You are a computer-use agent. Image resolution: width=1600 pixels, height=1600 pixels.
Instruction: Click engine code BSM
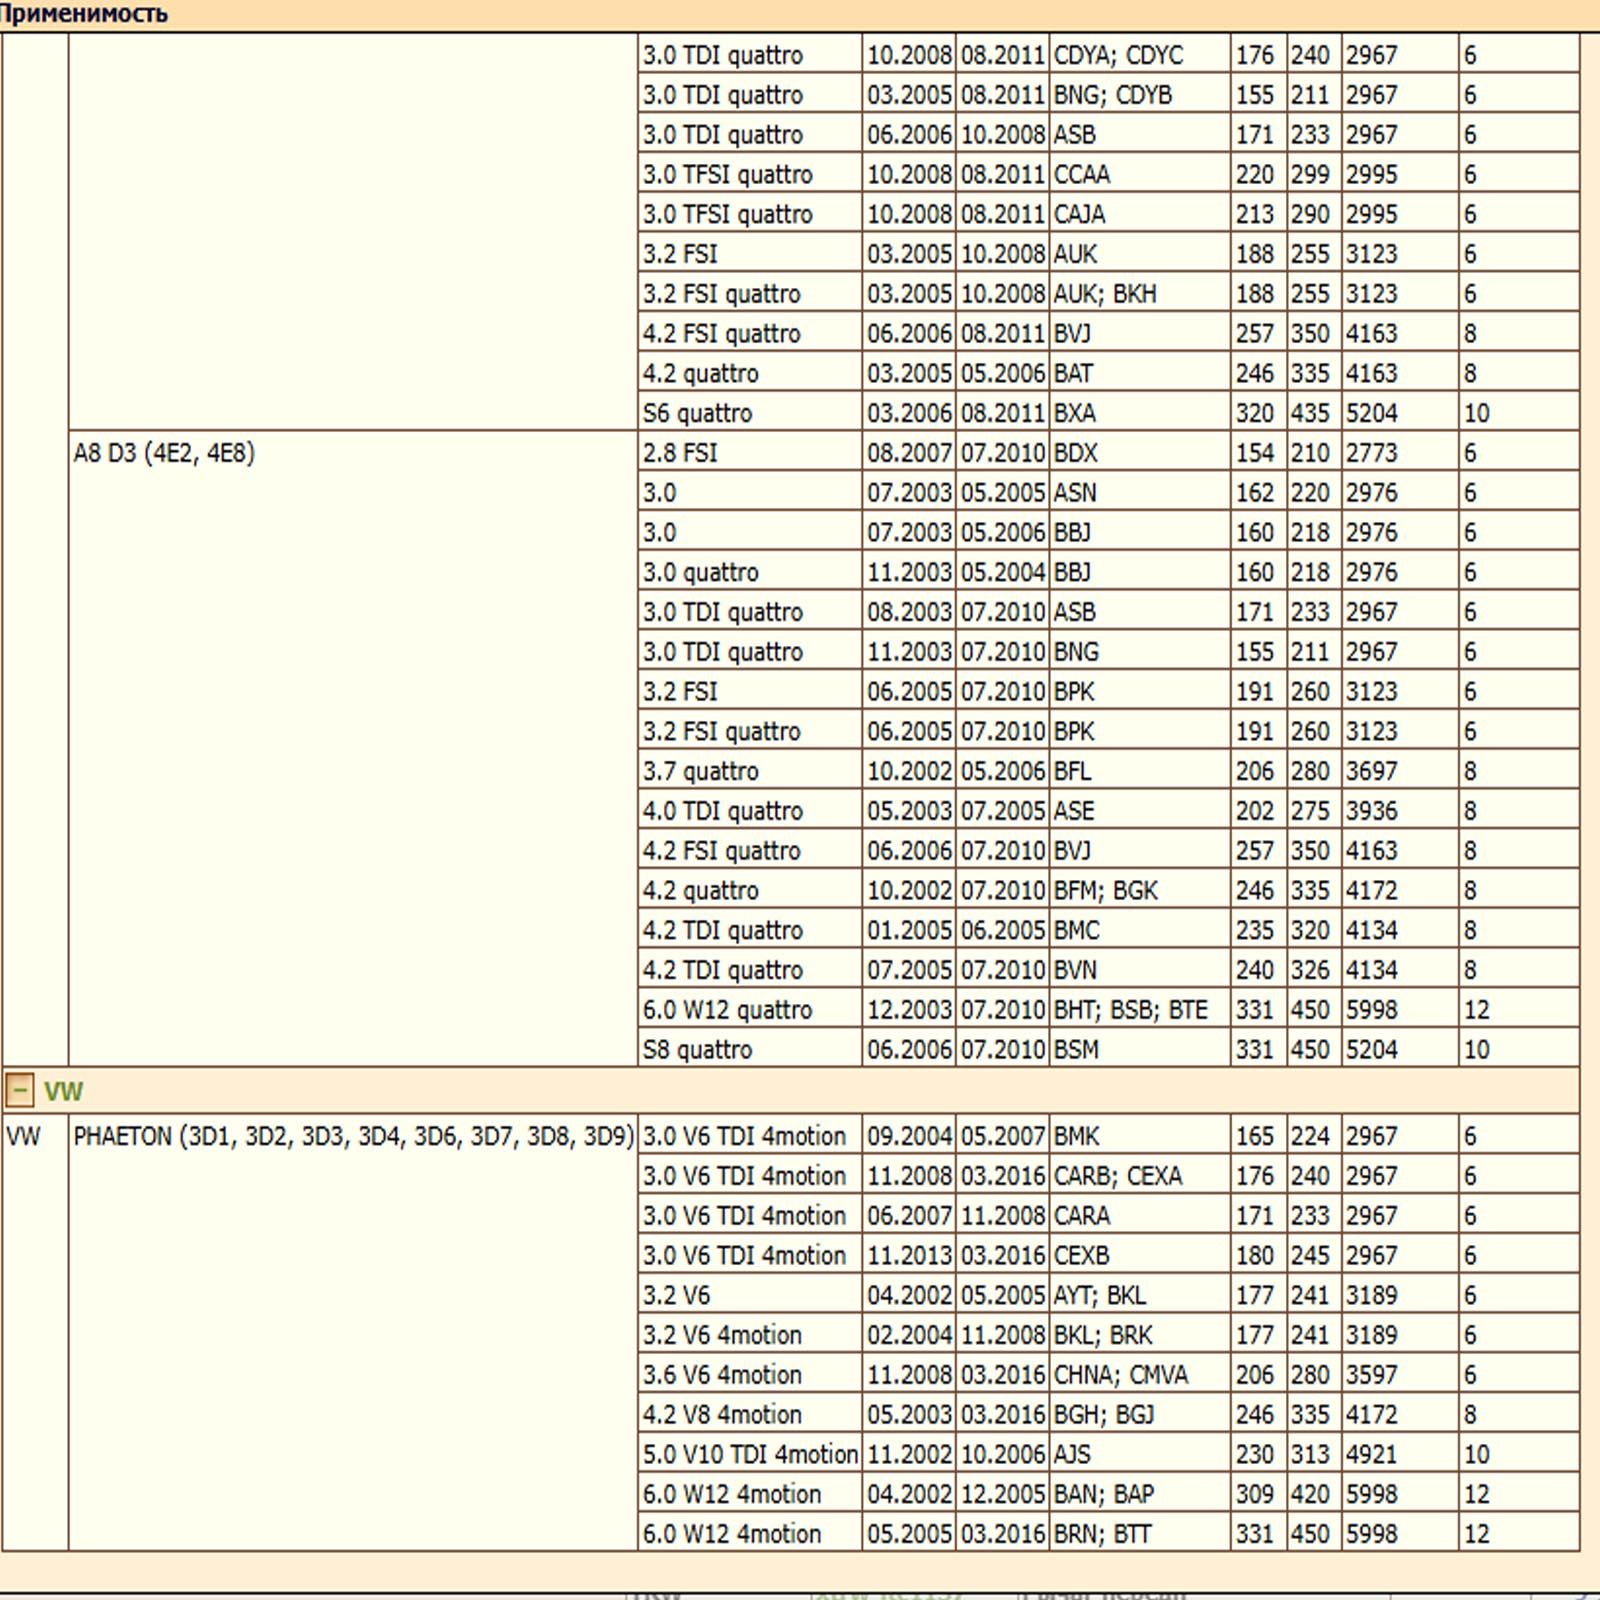(1076, 1049)
